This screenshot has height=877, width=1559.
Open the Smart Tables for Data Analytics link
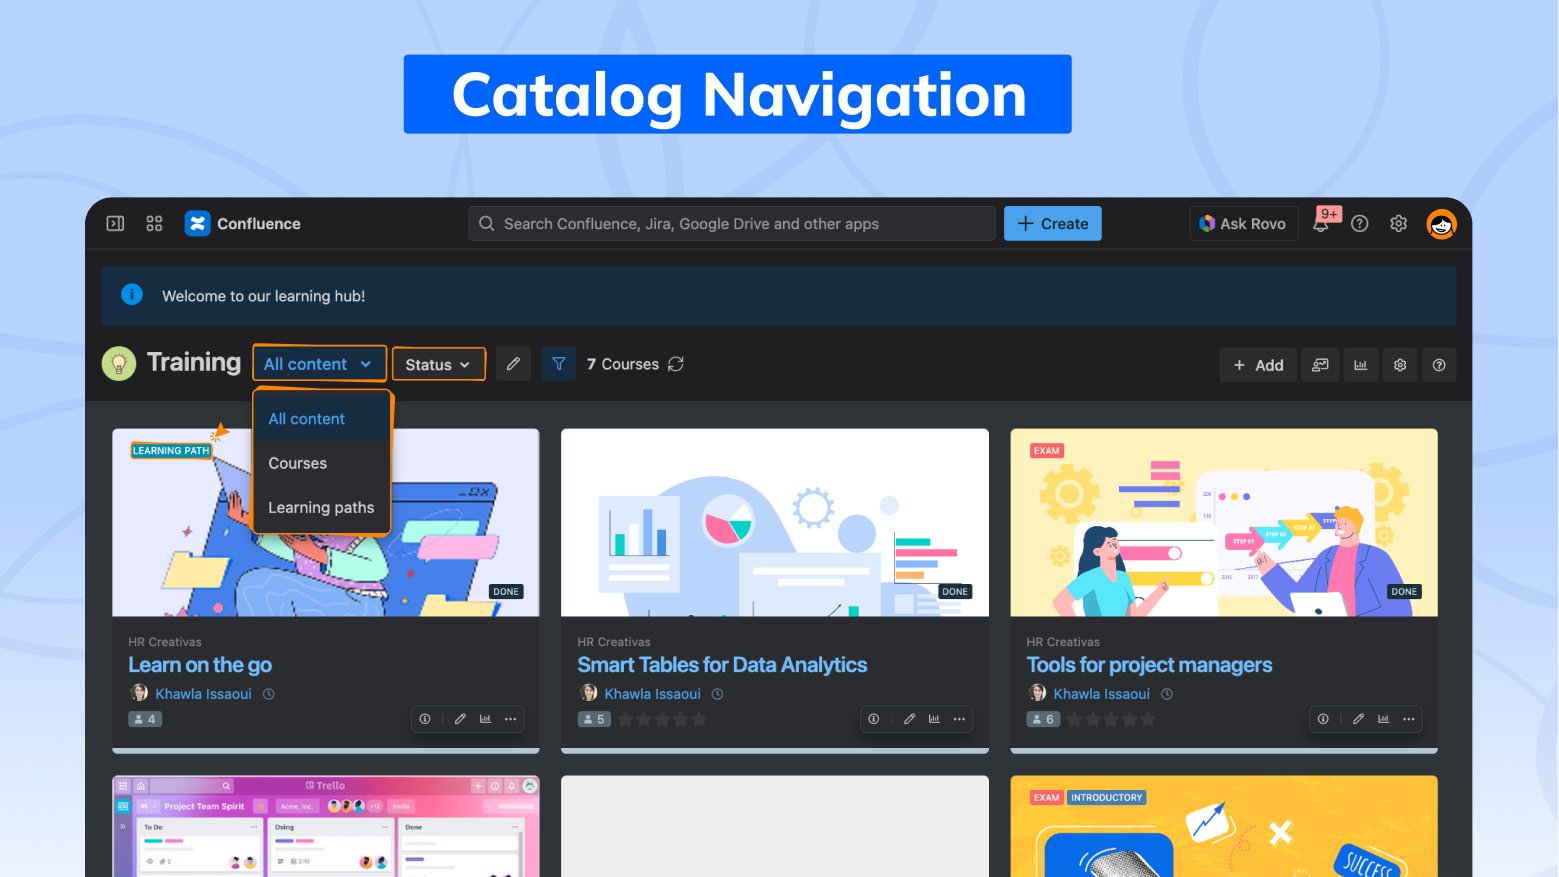click(722, 665)
